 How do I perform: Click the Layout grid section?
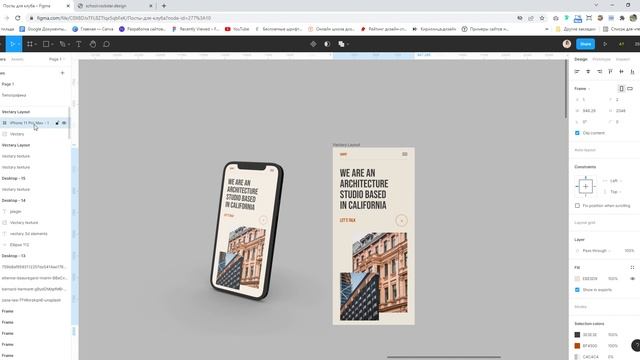coord(585,222)
